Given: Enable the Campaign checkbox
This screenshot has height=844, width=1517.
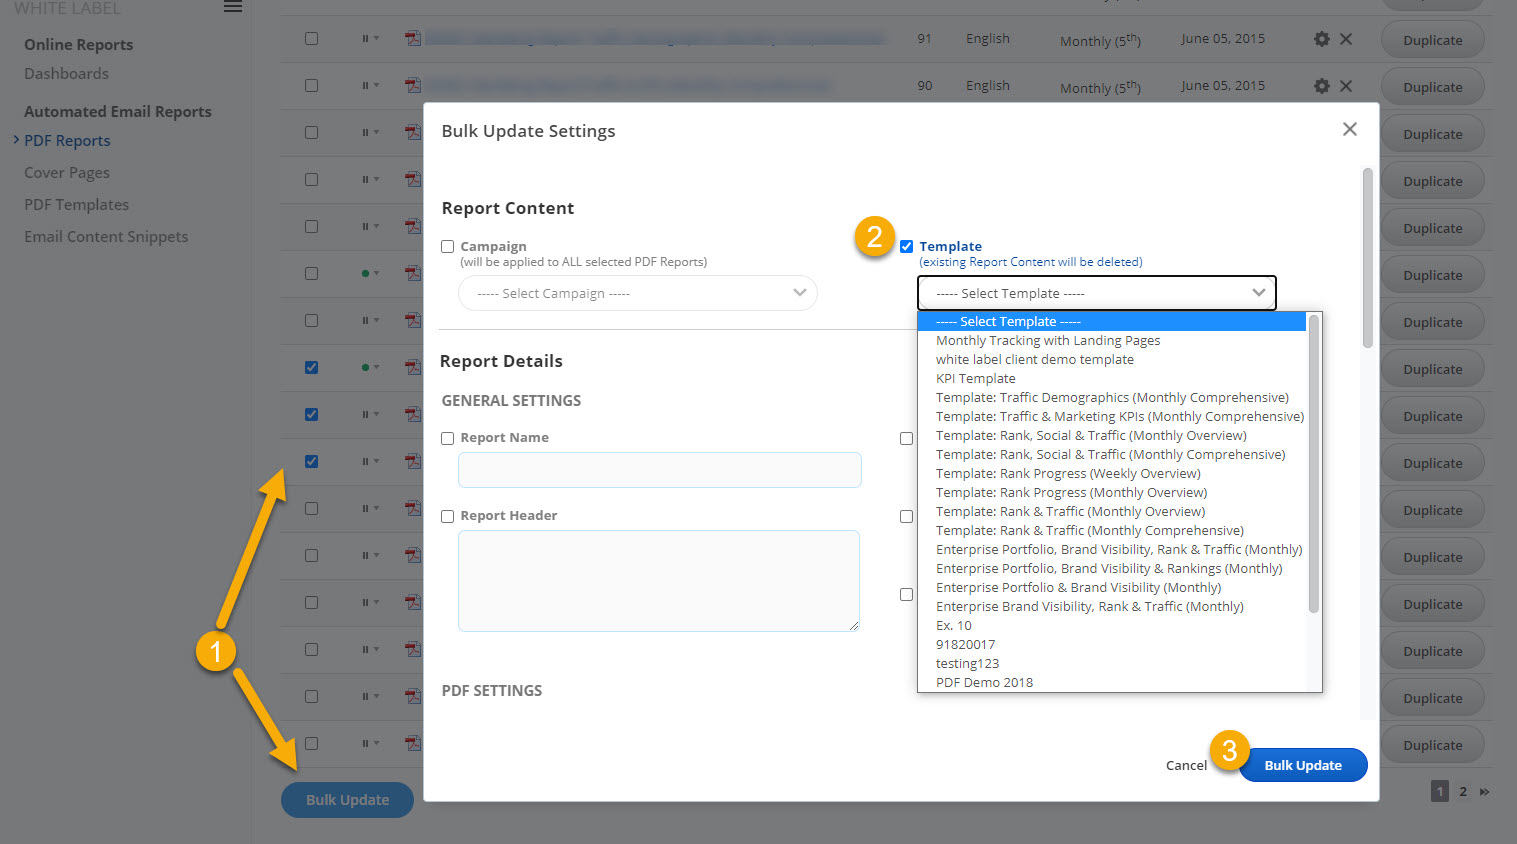Looking at the screenshot, I should click(x=448, y=247).
